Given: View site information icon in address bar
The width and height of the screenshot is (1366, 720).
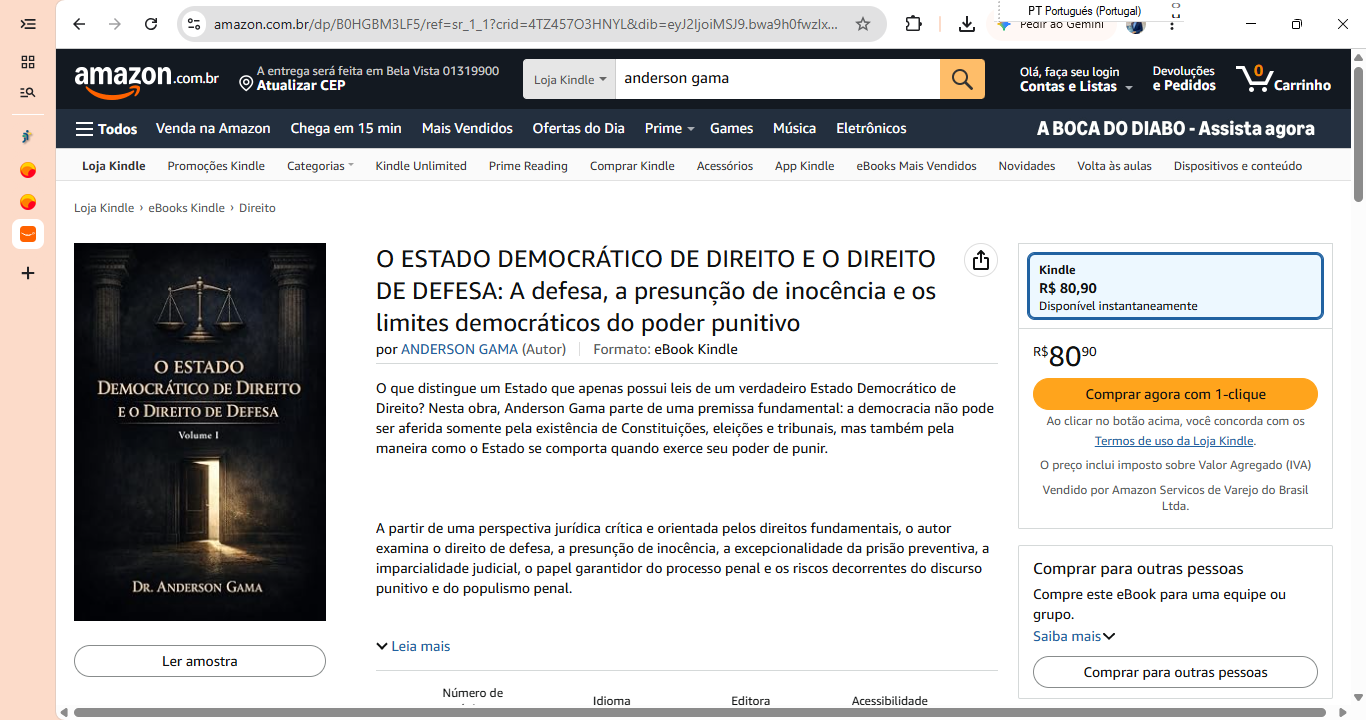Looking at the screenshot, I should [194, 24].
